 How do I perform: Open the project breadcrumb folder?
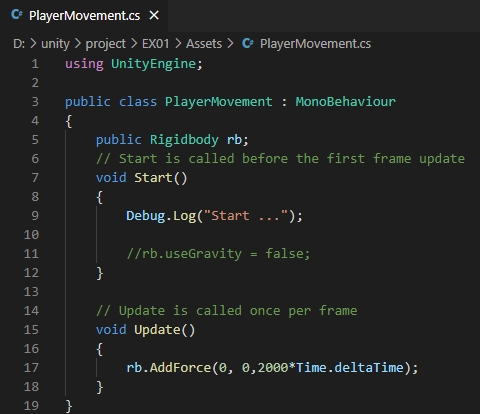pyautogui.click(x=105, y=44)
